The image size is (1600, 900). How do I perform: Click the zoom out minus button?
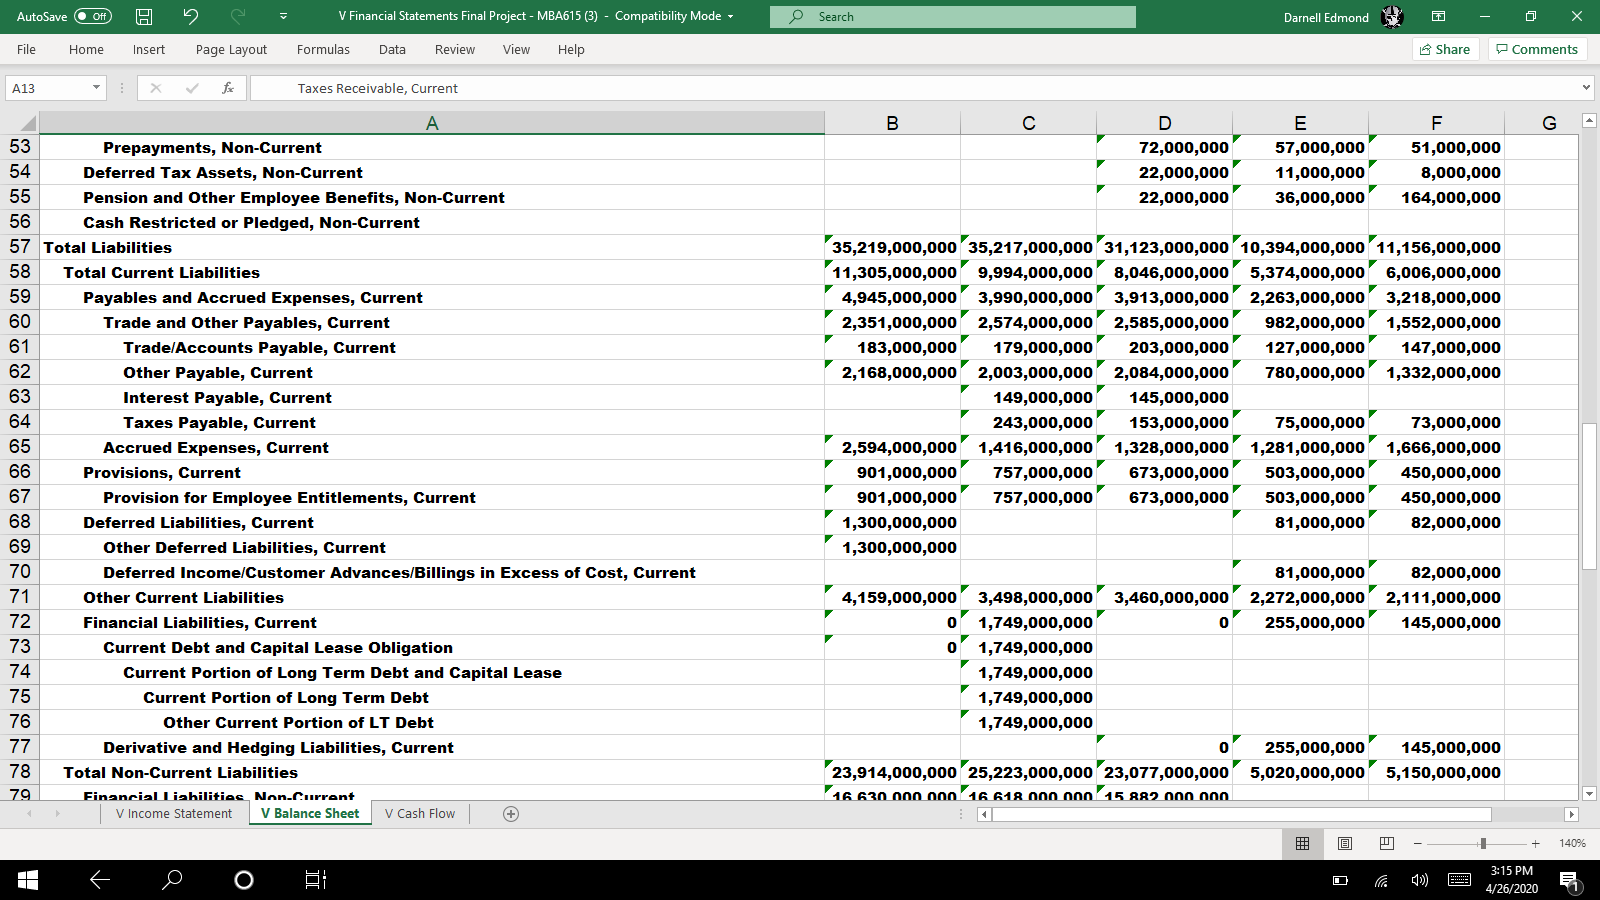pos(1417,844)
